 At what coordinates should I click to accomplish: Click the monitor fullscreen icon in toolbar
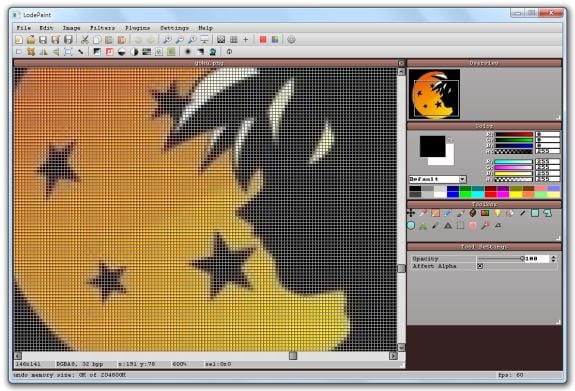pyautogui.click(x=204, y=40)
